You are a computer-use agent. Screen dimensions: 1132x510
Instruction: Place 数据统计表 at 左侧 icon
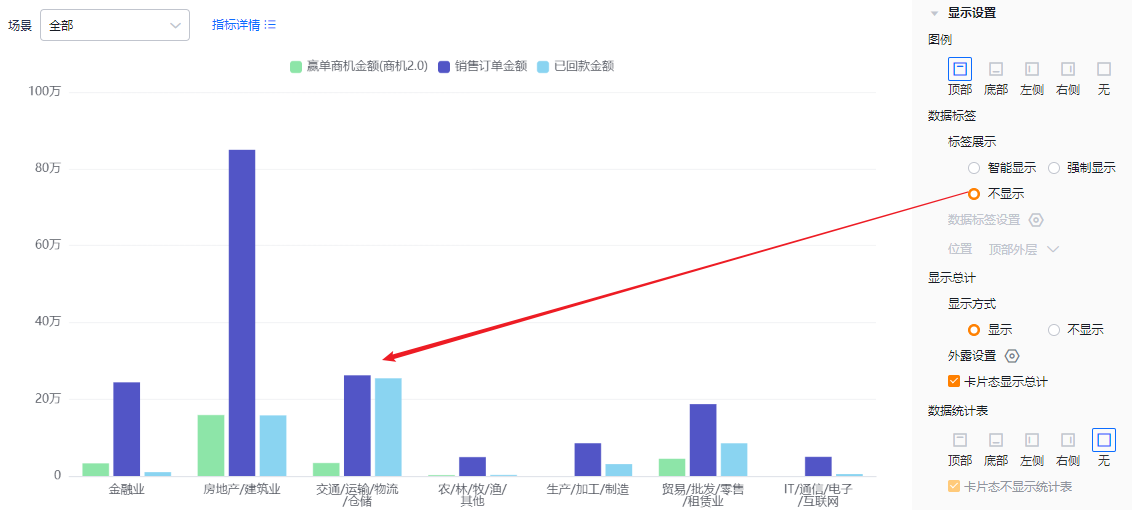tap(1032, 440)
